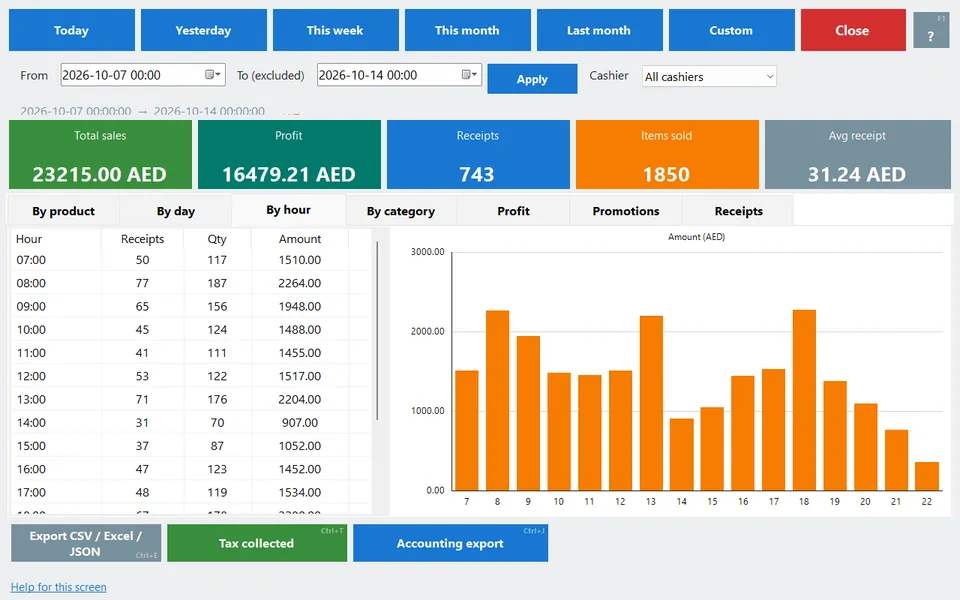960x600 pixels.
Task: Select the 07:00 hour row
Action: [x=191, y=260]
